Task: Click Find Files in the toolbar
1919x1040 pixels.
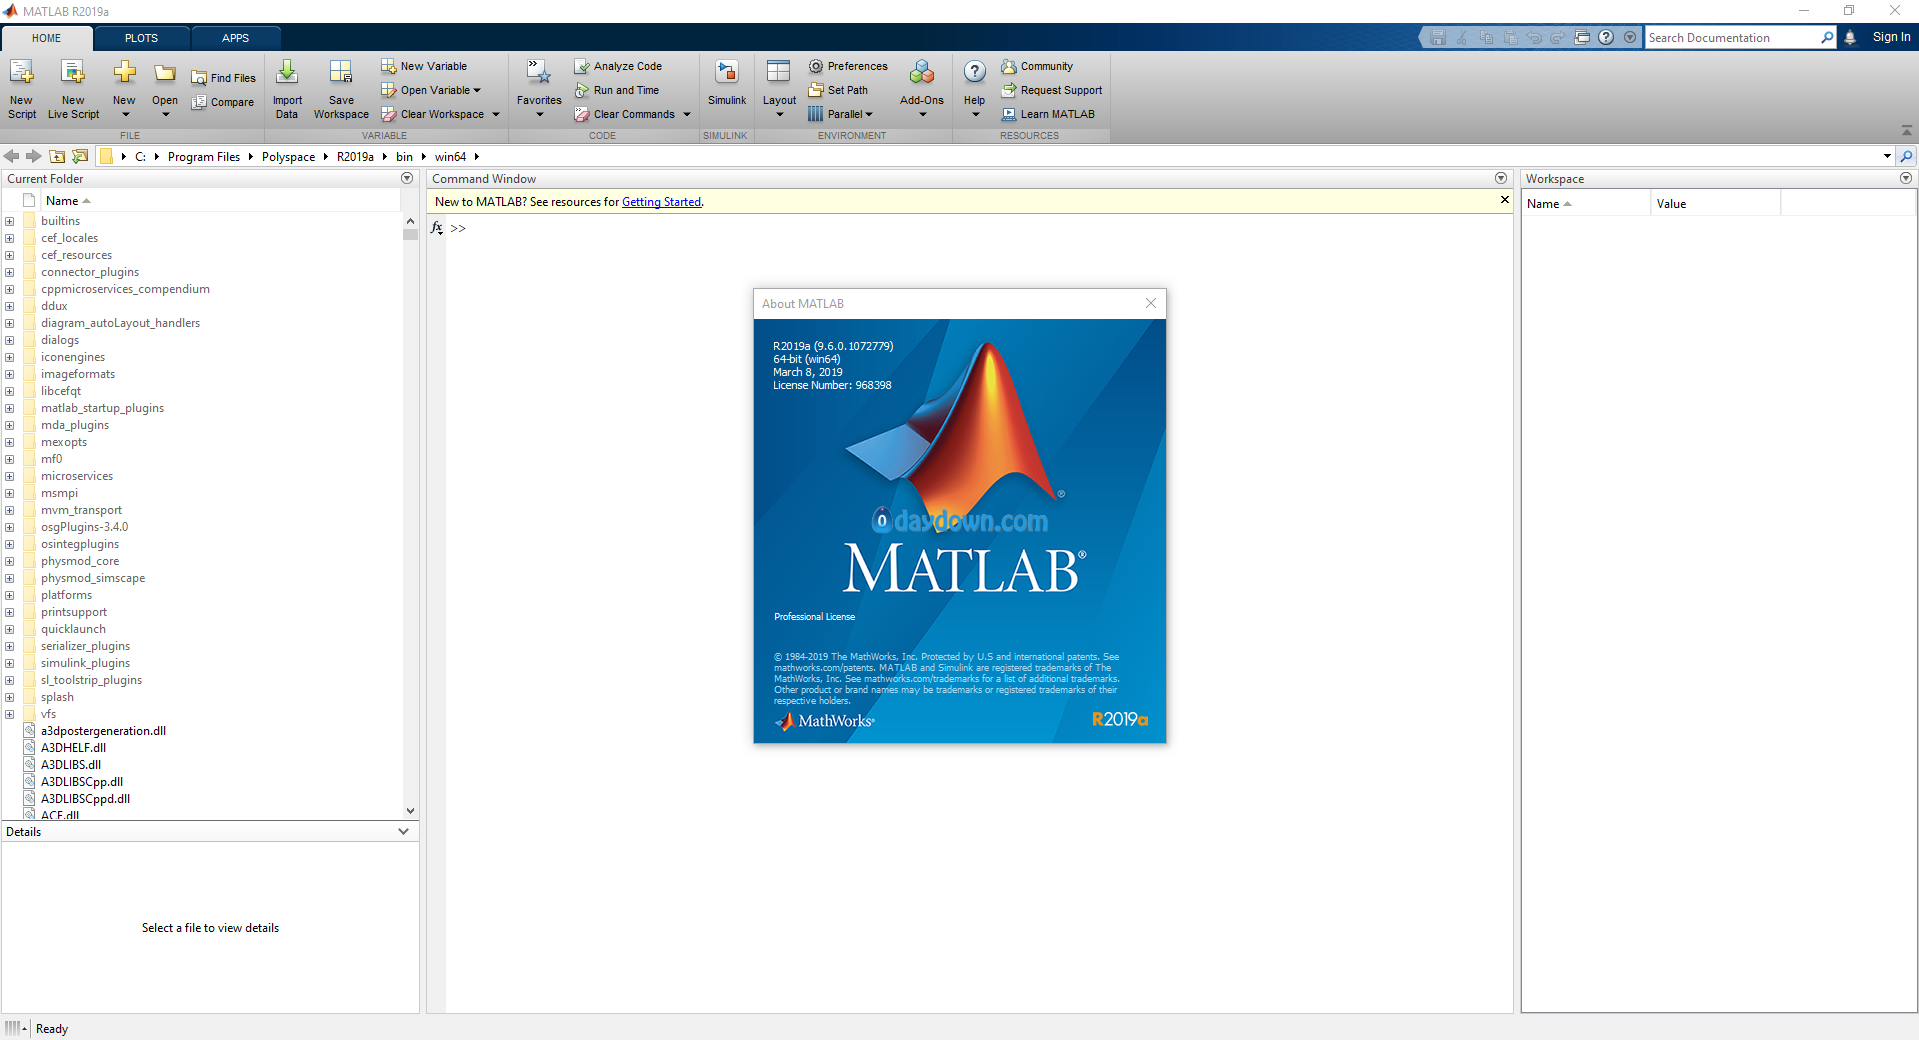Action: (x=224, y=78)
